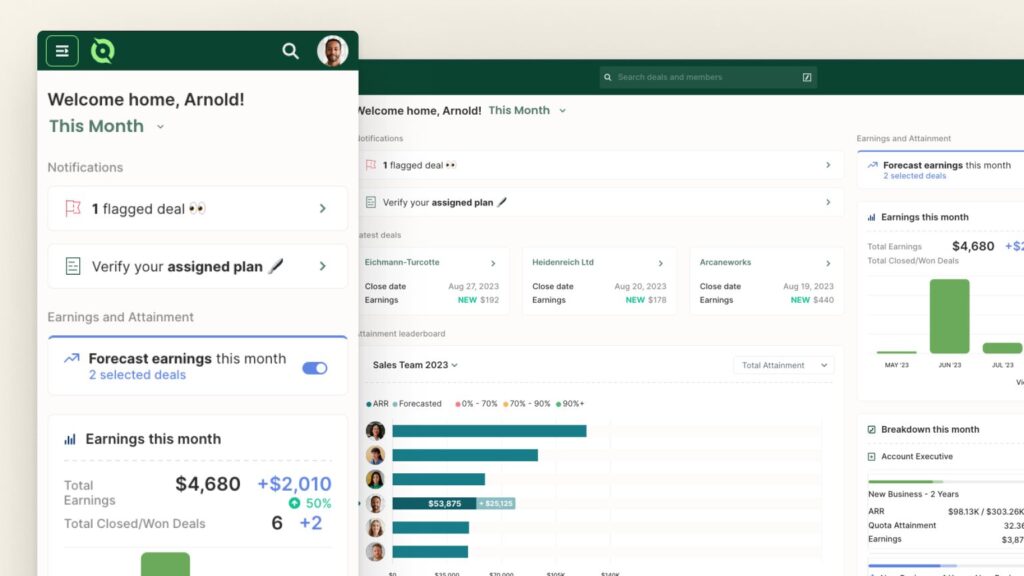
Task: Click the magnifier icon in desktop search bar
Action: 607,77
